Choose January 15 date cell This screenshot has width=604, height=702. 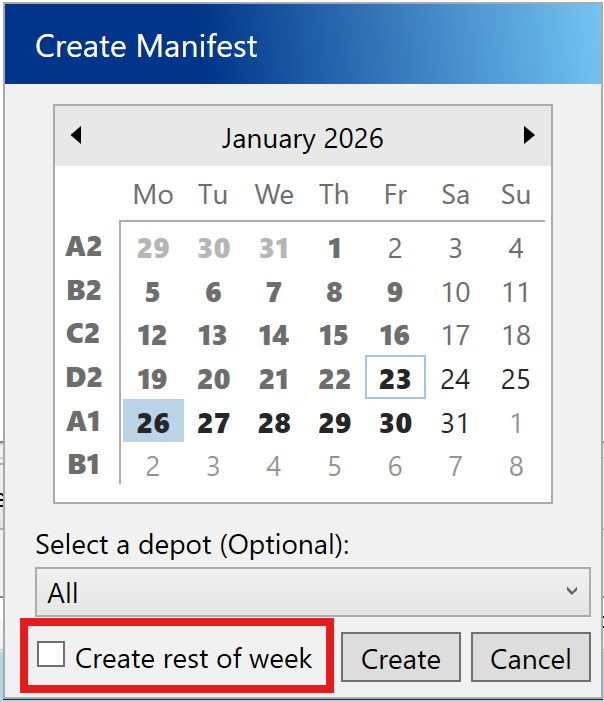334,335
